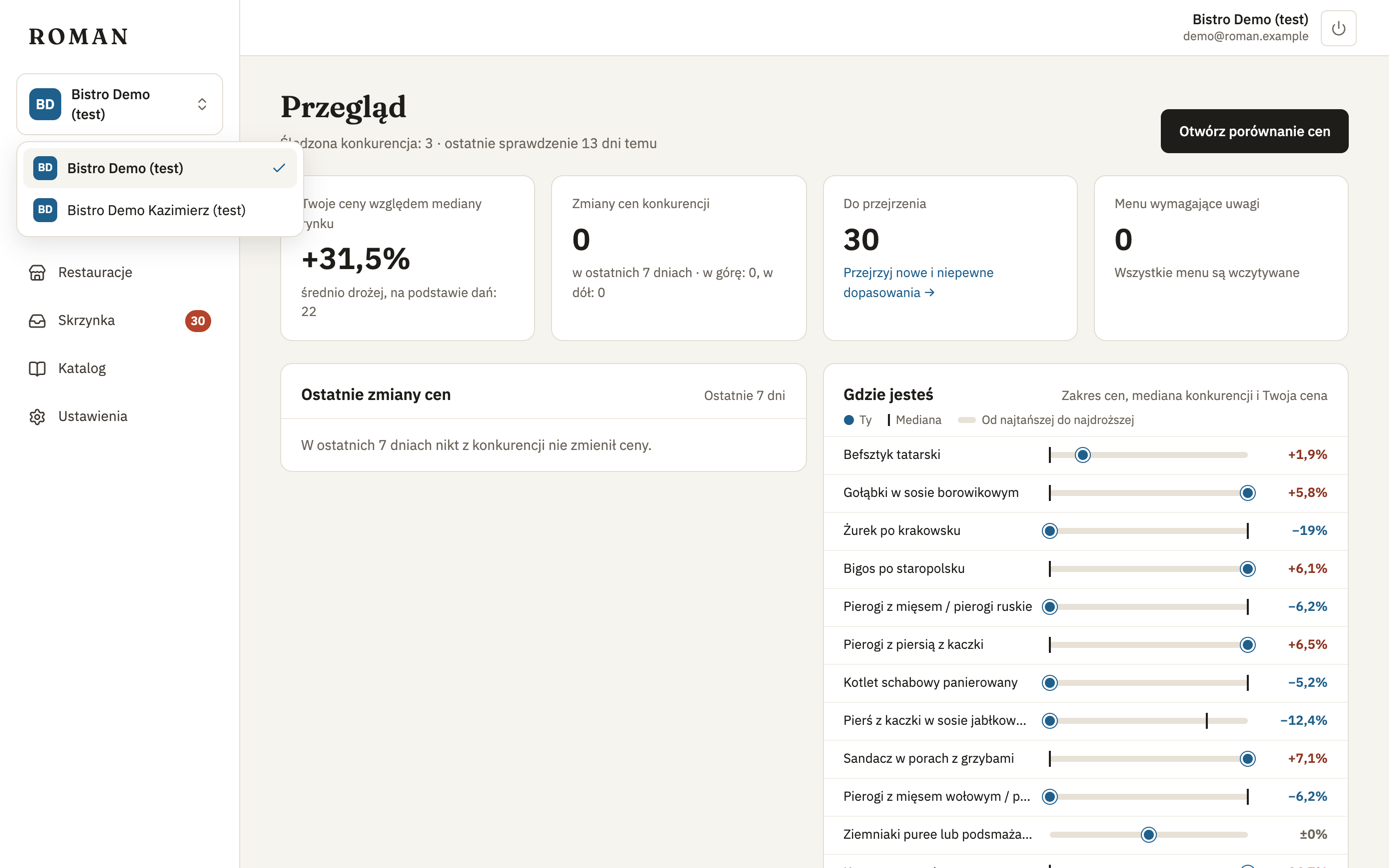Open Ustawienia gear icon
Viewport: 1389px width, 868px height.
[37, 416]
